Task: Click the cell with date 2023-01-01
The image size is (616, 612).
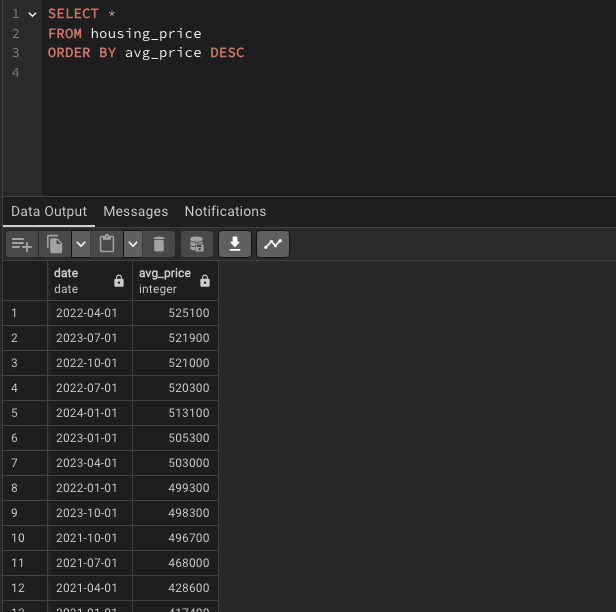Action: (x=90, y=438)
